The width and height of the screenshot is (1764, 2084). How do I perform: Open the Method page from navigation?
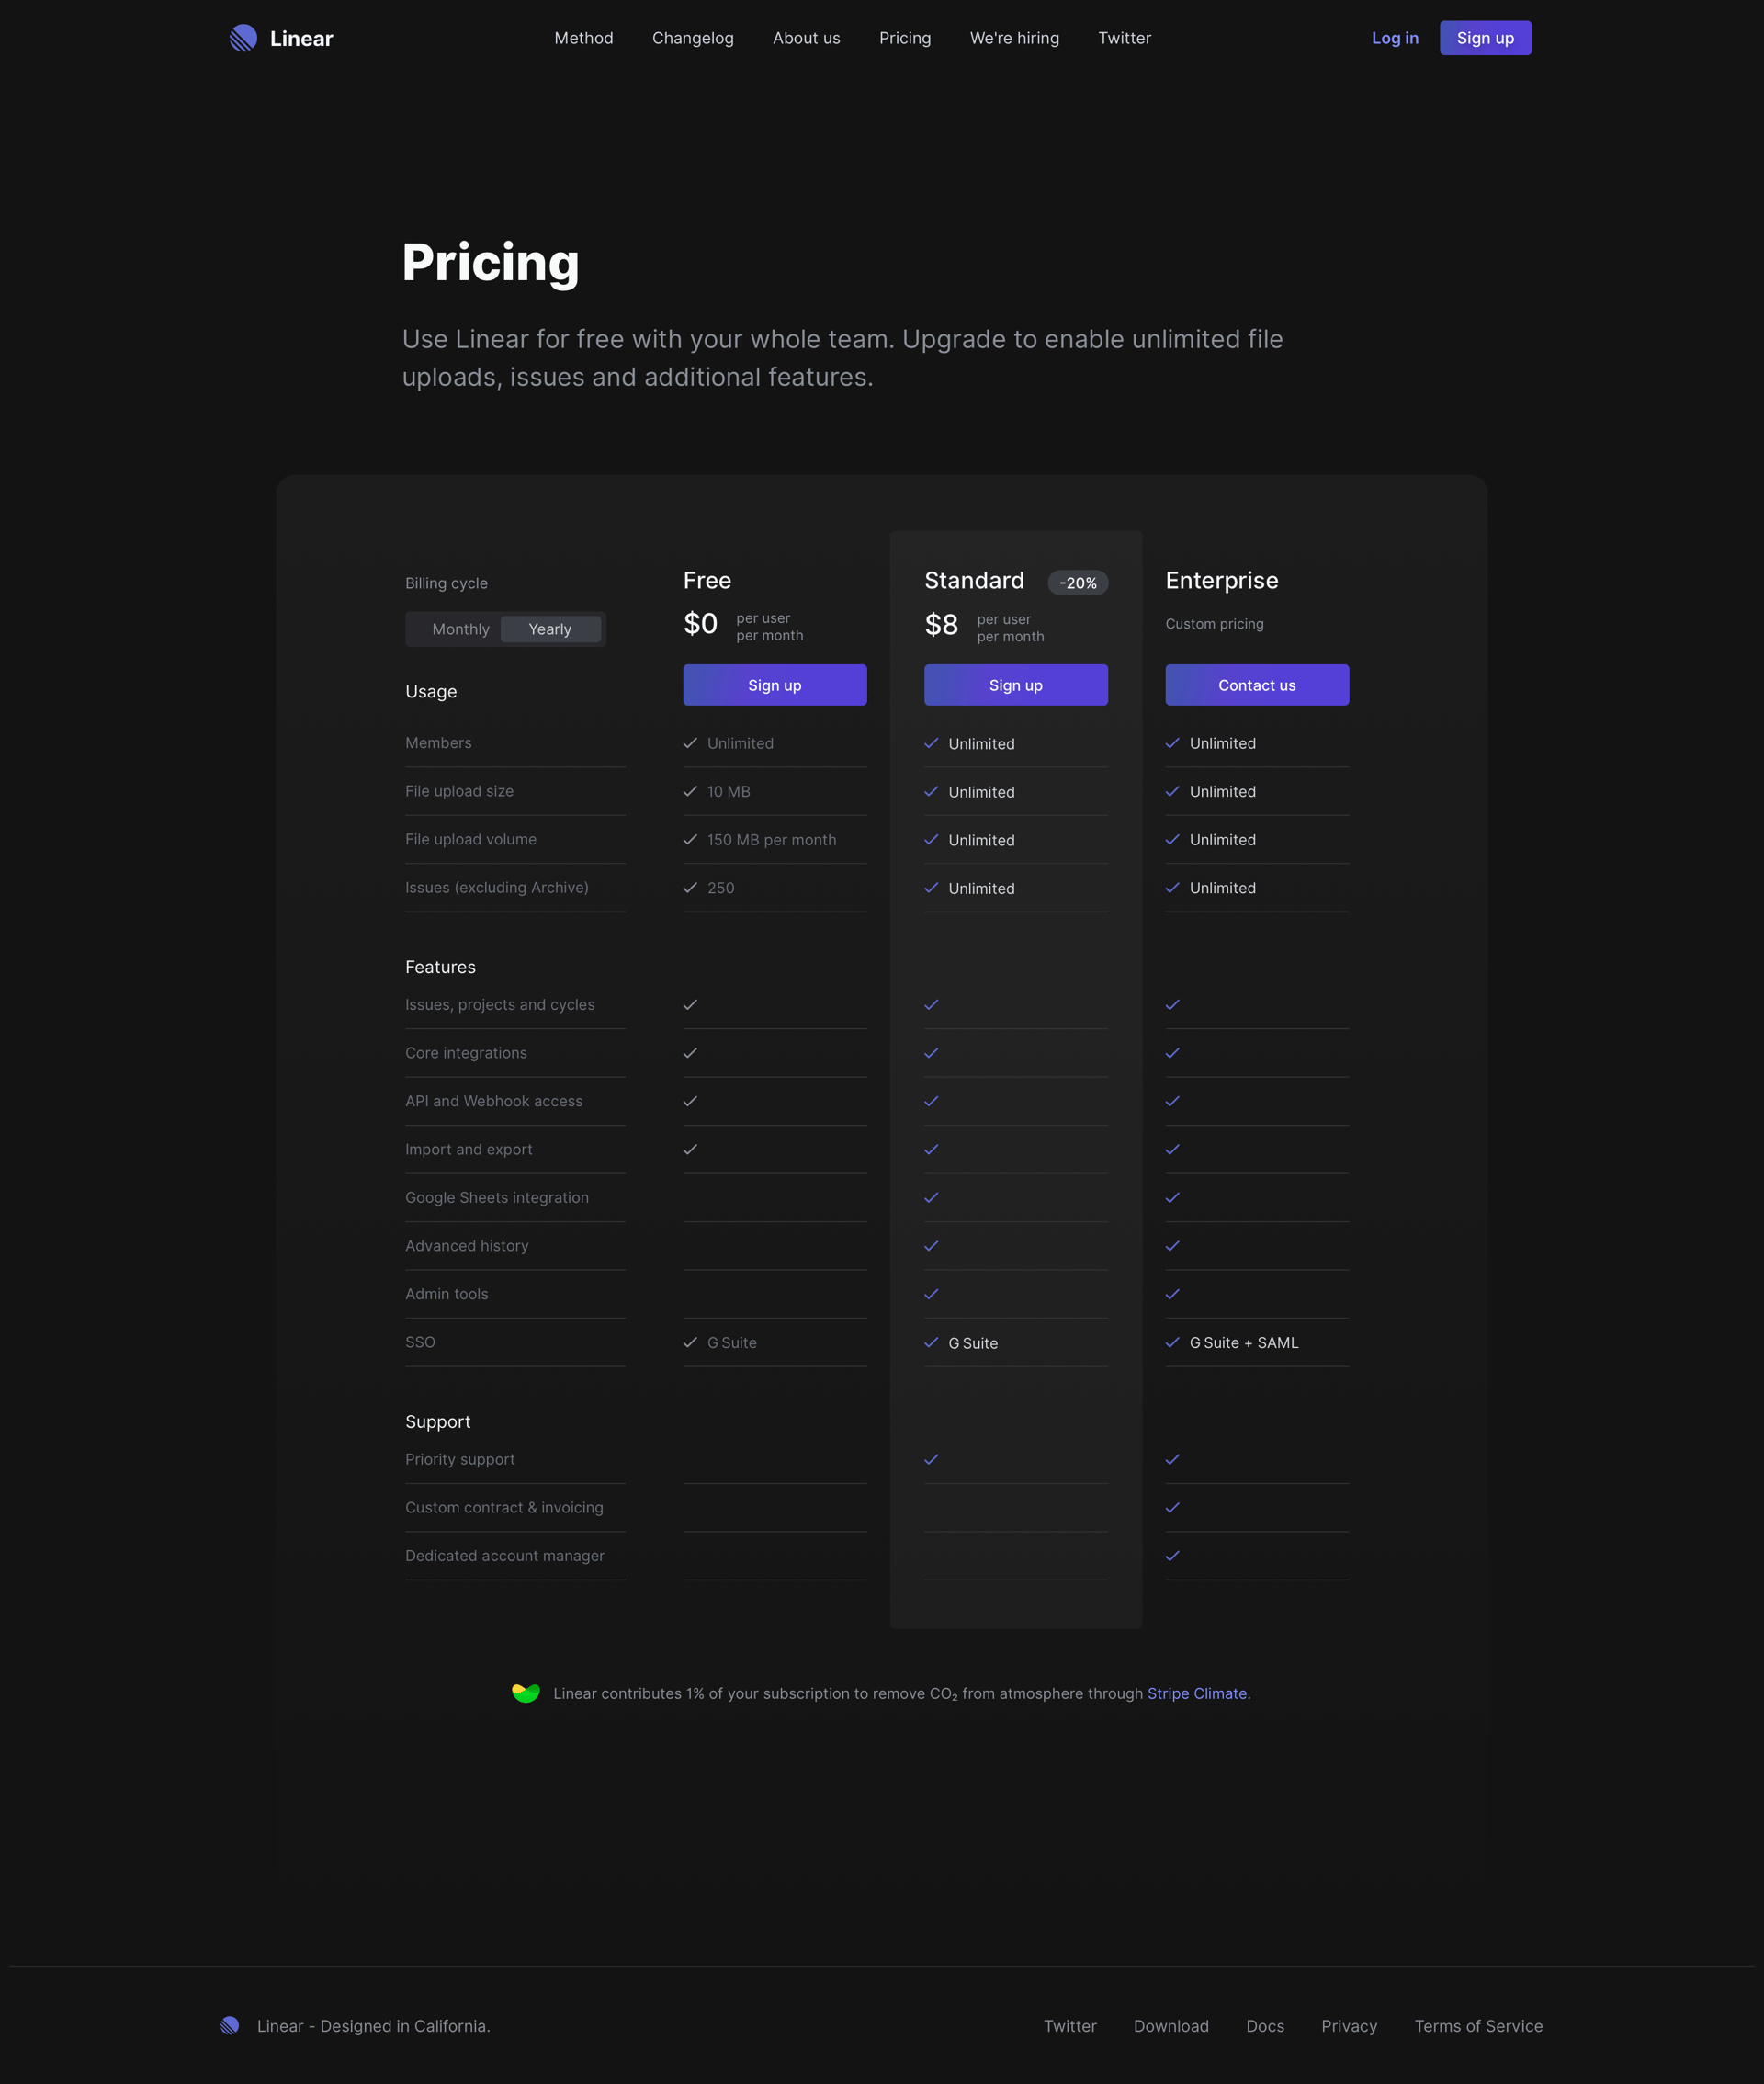[x=583, y=37]
